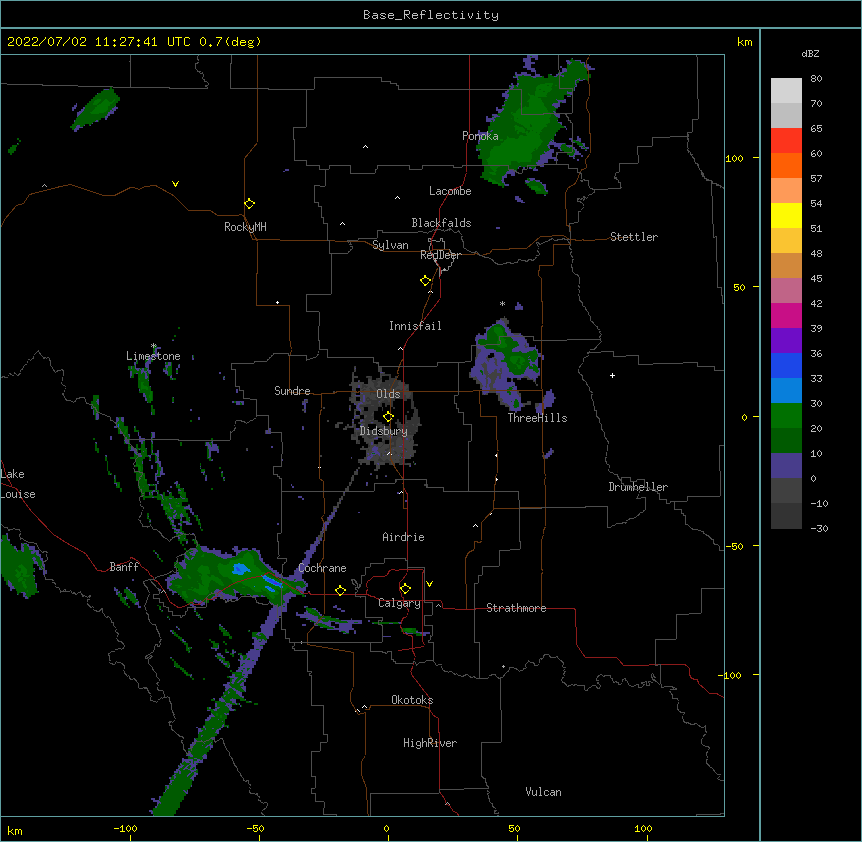The height and width of the screenshot is (842, 862).
Task: Click the asterisk marker above Limestone label
Action: (154, 346)
